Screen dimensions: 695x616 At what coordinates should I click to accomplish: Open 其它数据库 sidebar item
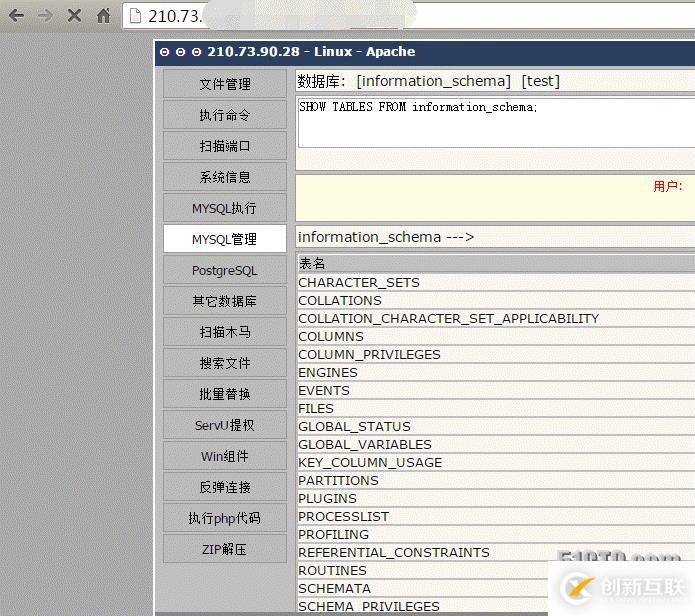225,301
